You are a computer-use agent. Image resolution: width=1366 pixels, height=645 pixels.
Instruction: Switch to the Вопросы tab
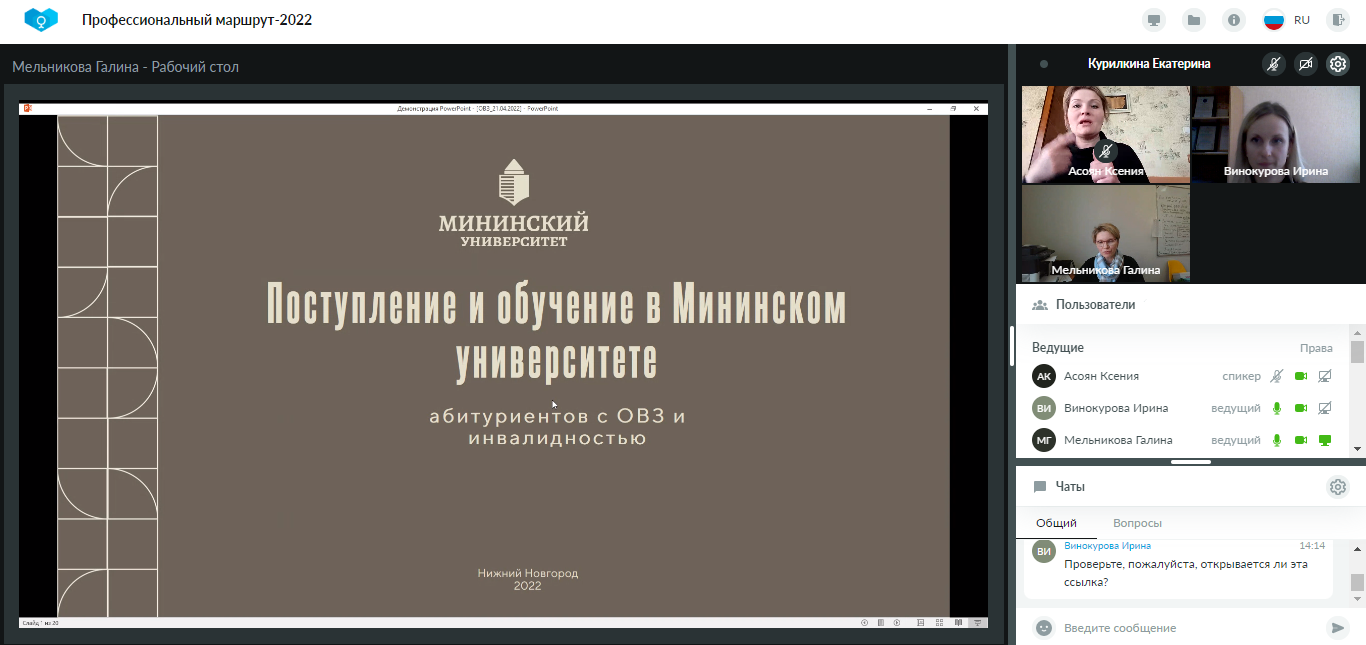tap(1137, 523)
